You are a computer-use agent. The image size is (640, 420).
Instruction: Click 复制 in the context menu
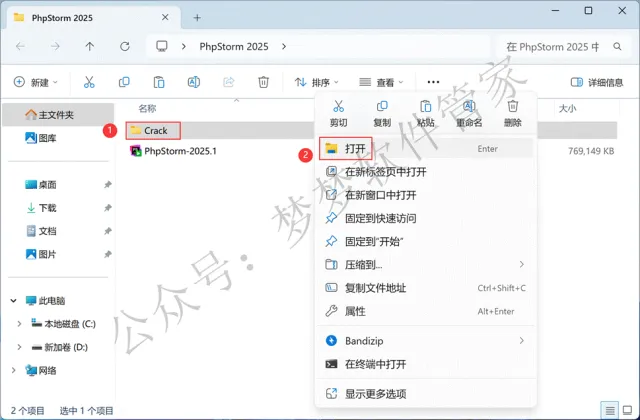[x=382, y=113]
